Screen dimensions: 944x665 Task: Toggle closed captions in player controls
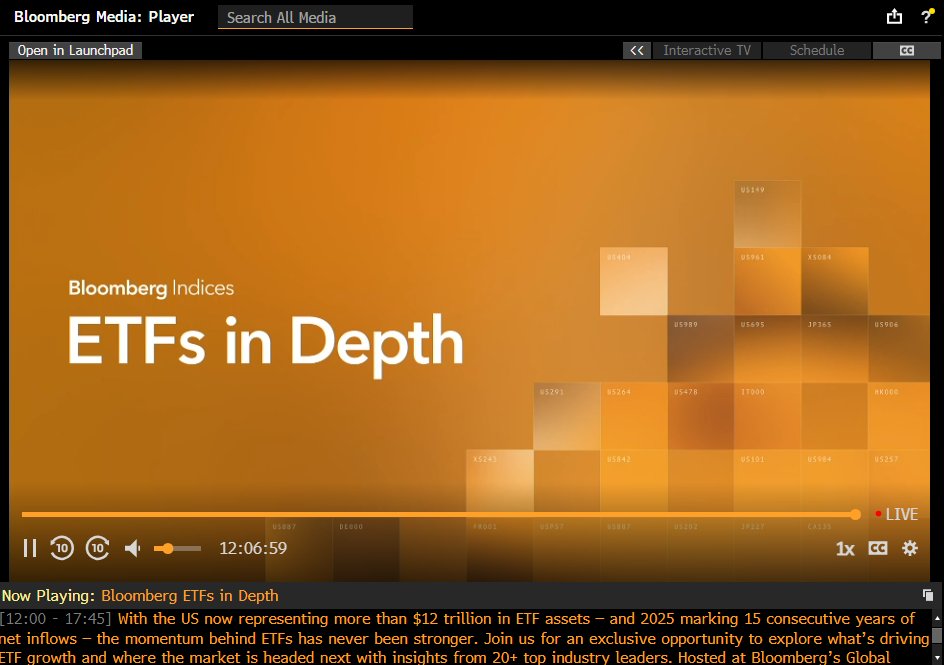click(878, 548)
